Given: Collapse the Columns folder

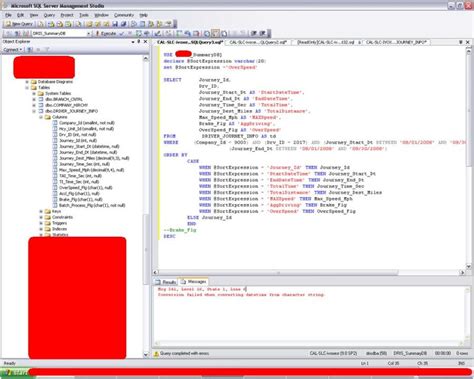Looking at the screenshot, I should click(41, 117).
